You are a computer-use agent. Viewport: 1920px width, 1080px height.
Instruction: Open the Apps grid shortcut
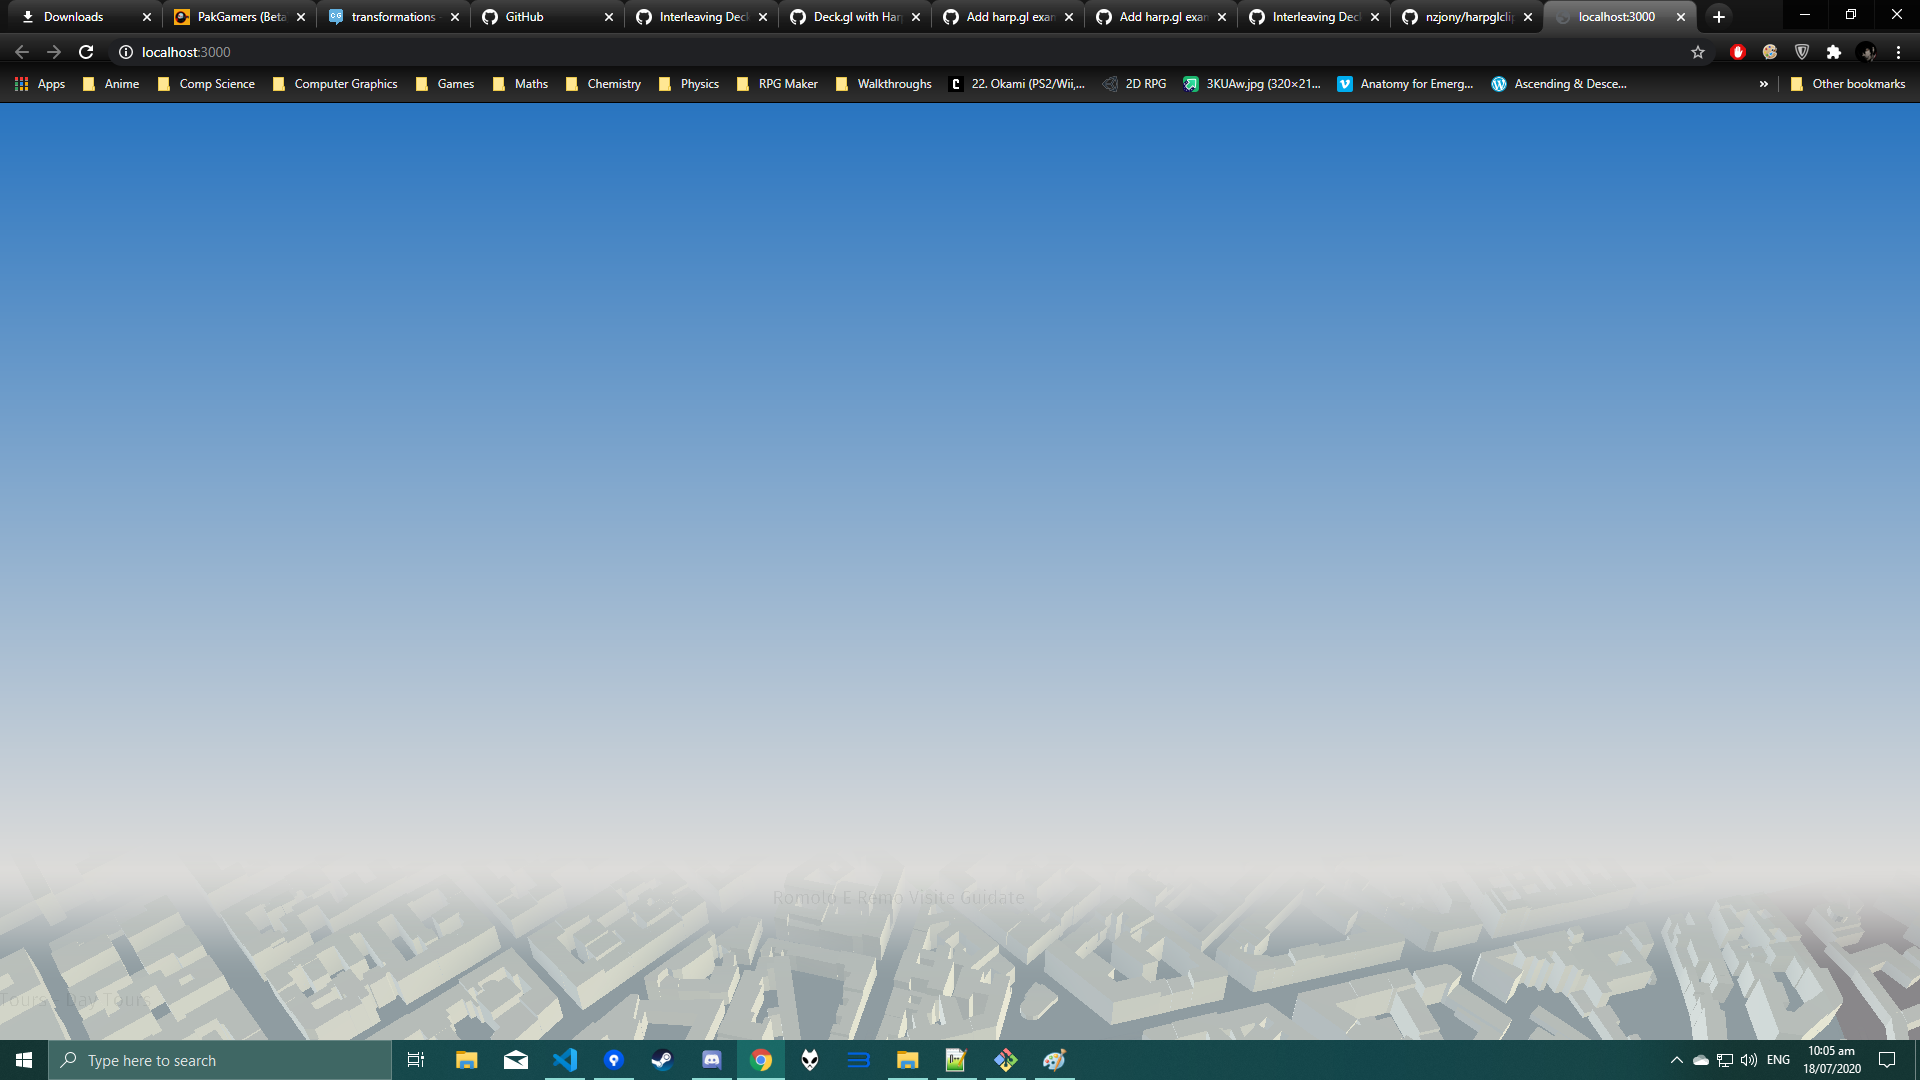[x=40, y=84]
